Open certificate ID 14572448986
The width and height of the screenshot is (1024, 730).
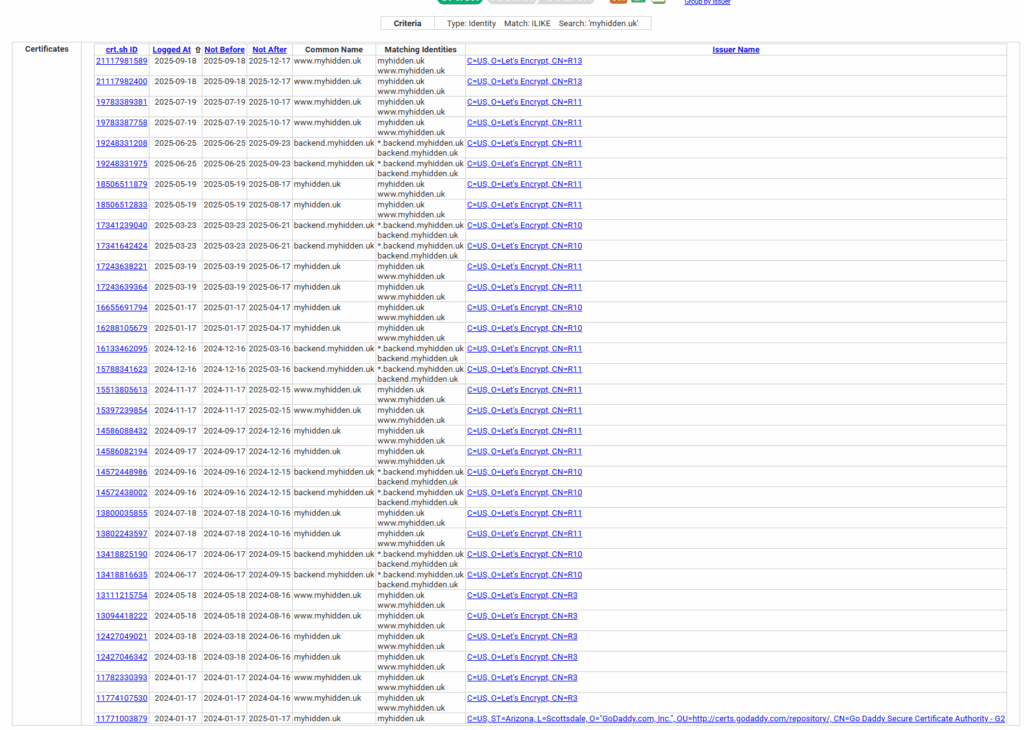[121, 472]
